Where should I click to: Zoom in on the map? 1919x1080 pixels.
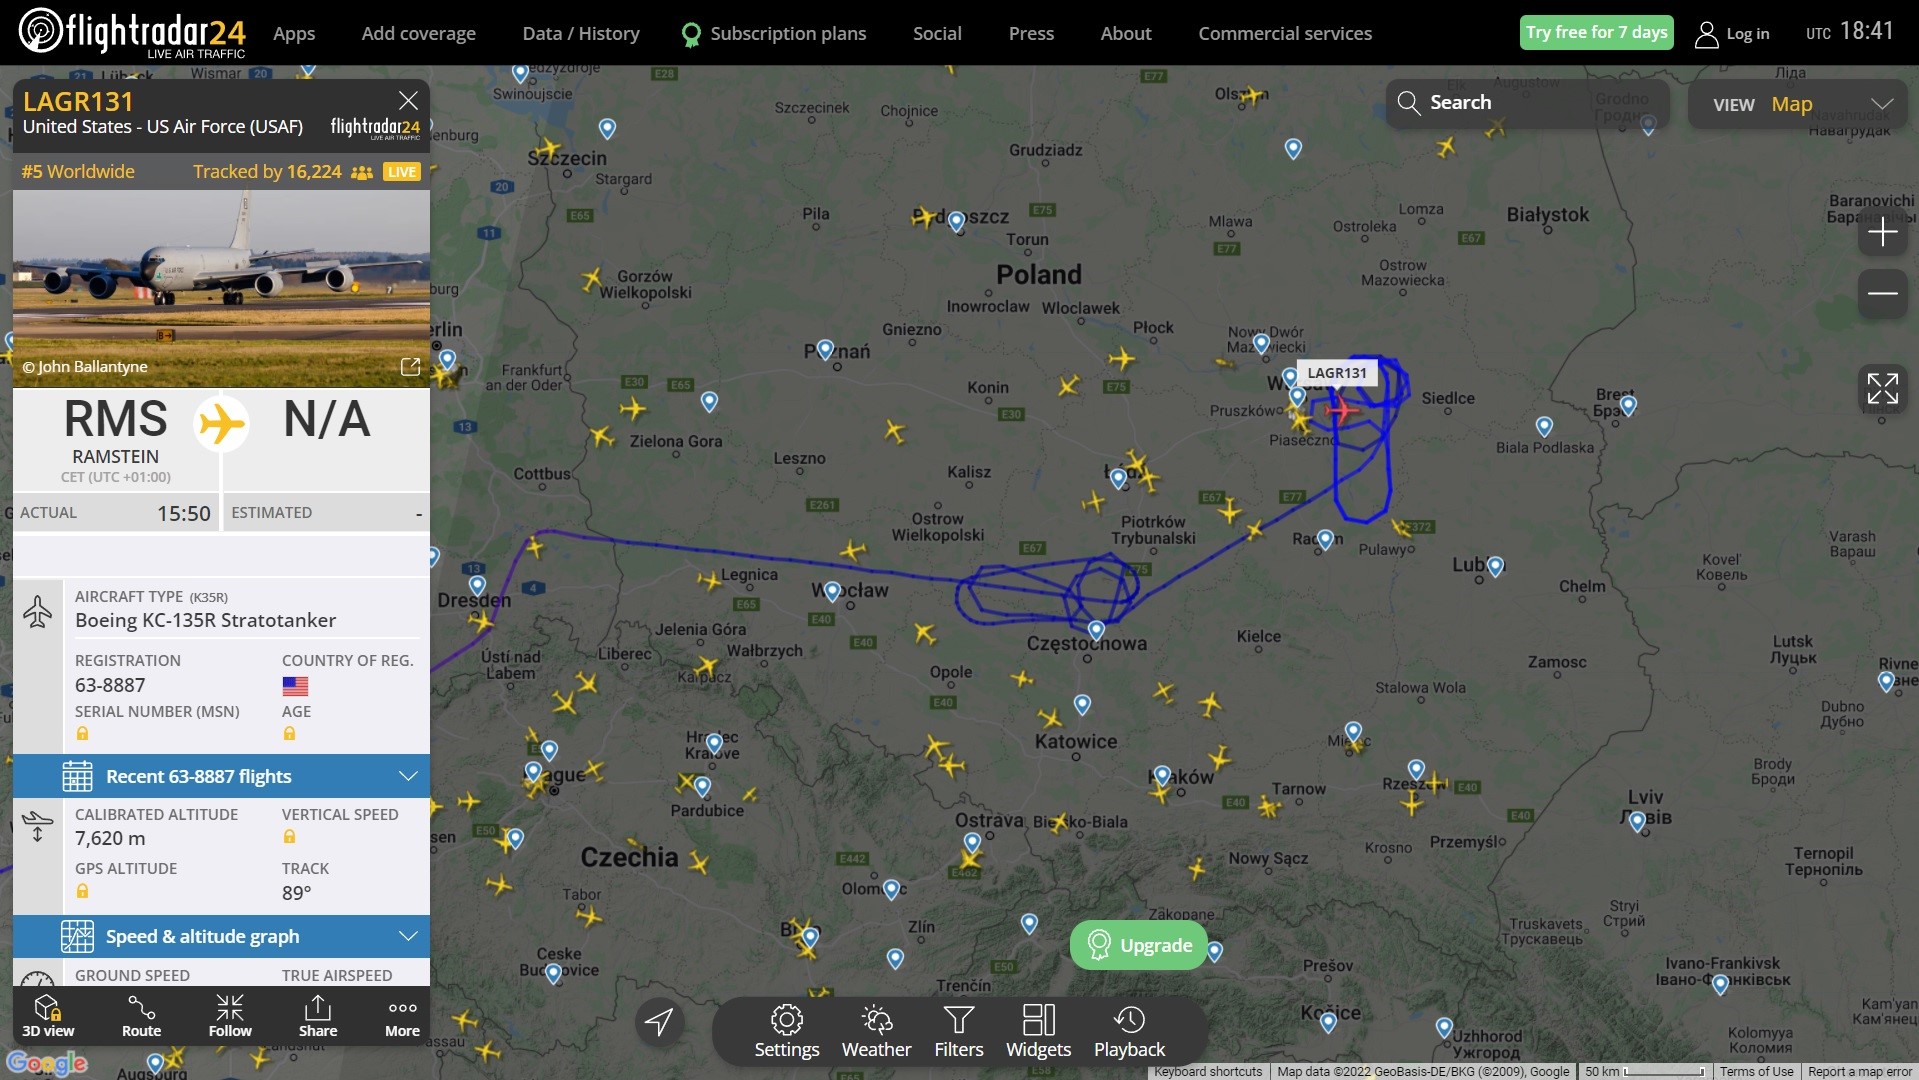[x=1882, y=232]
